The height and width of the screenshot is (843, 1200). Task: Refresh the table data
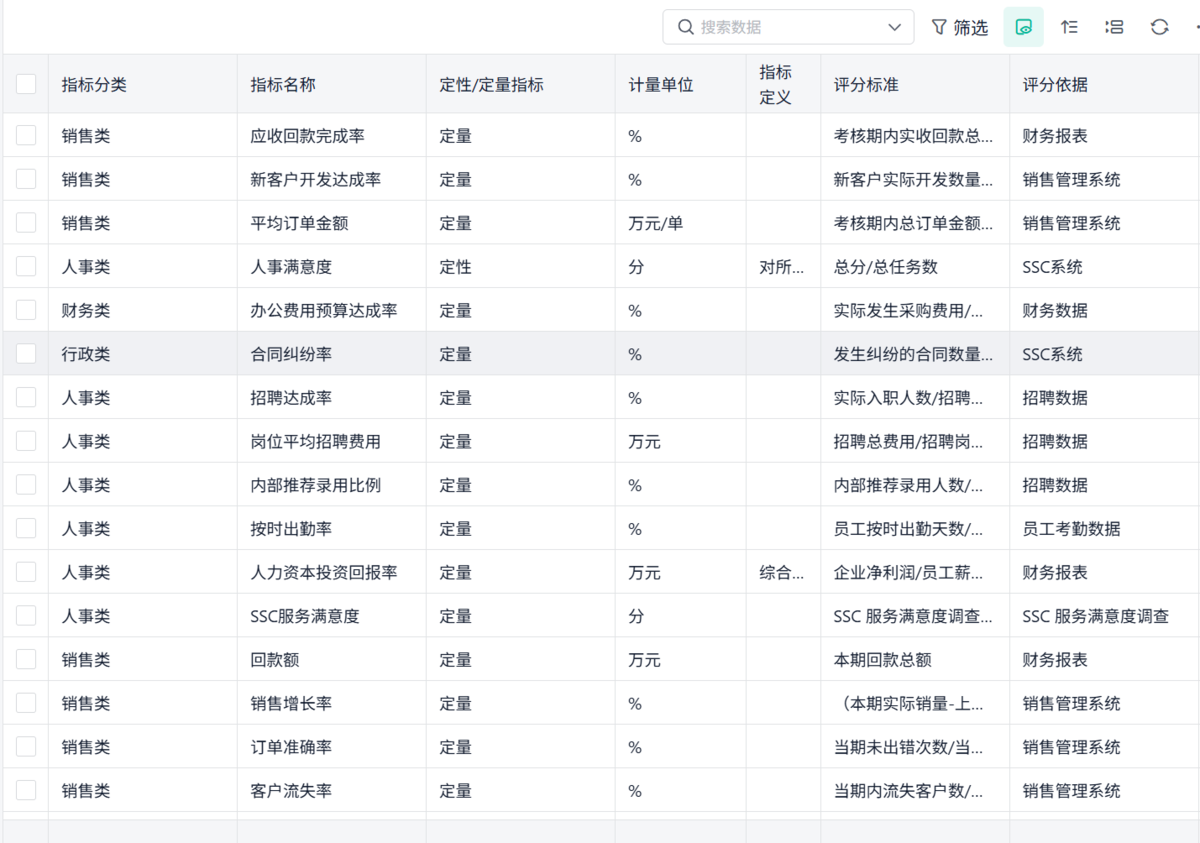(1159, 27)
